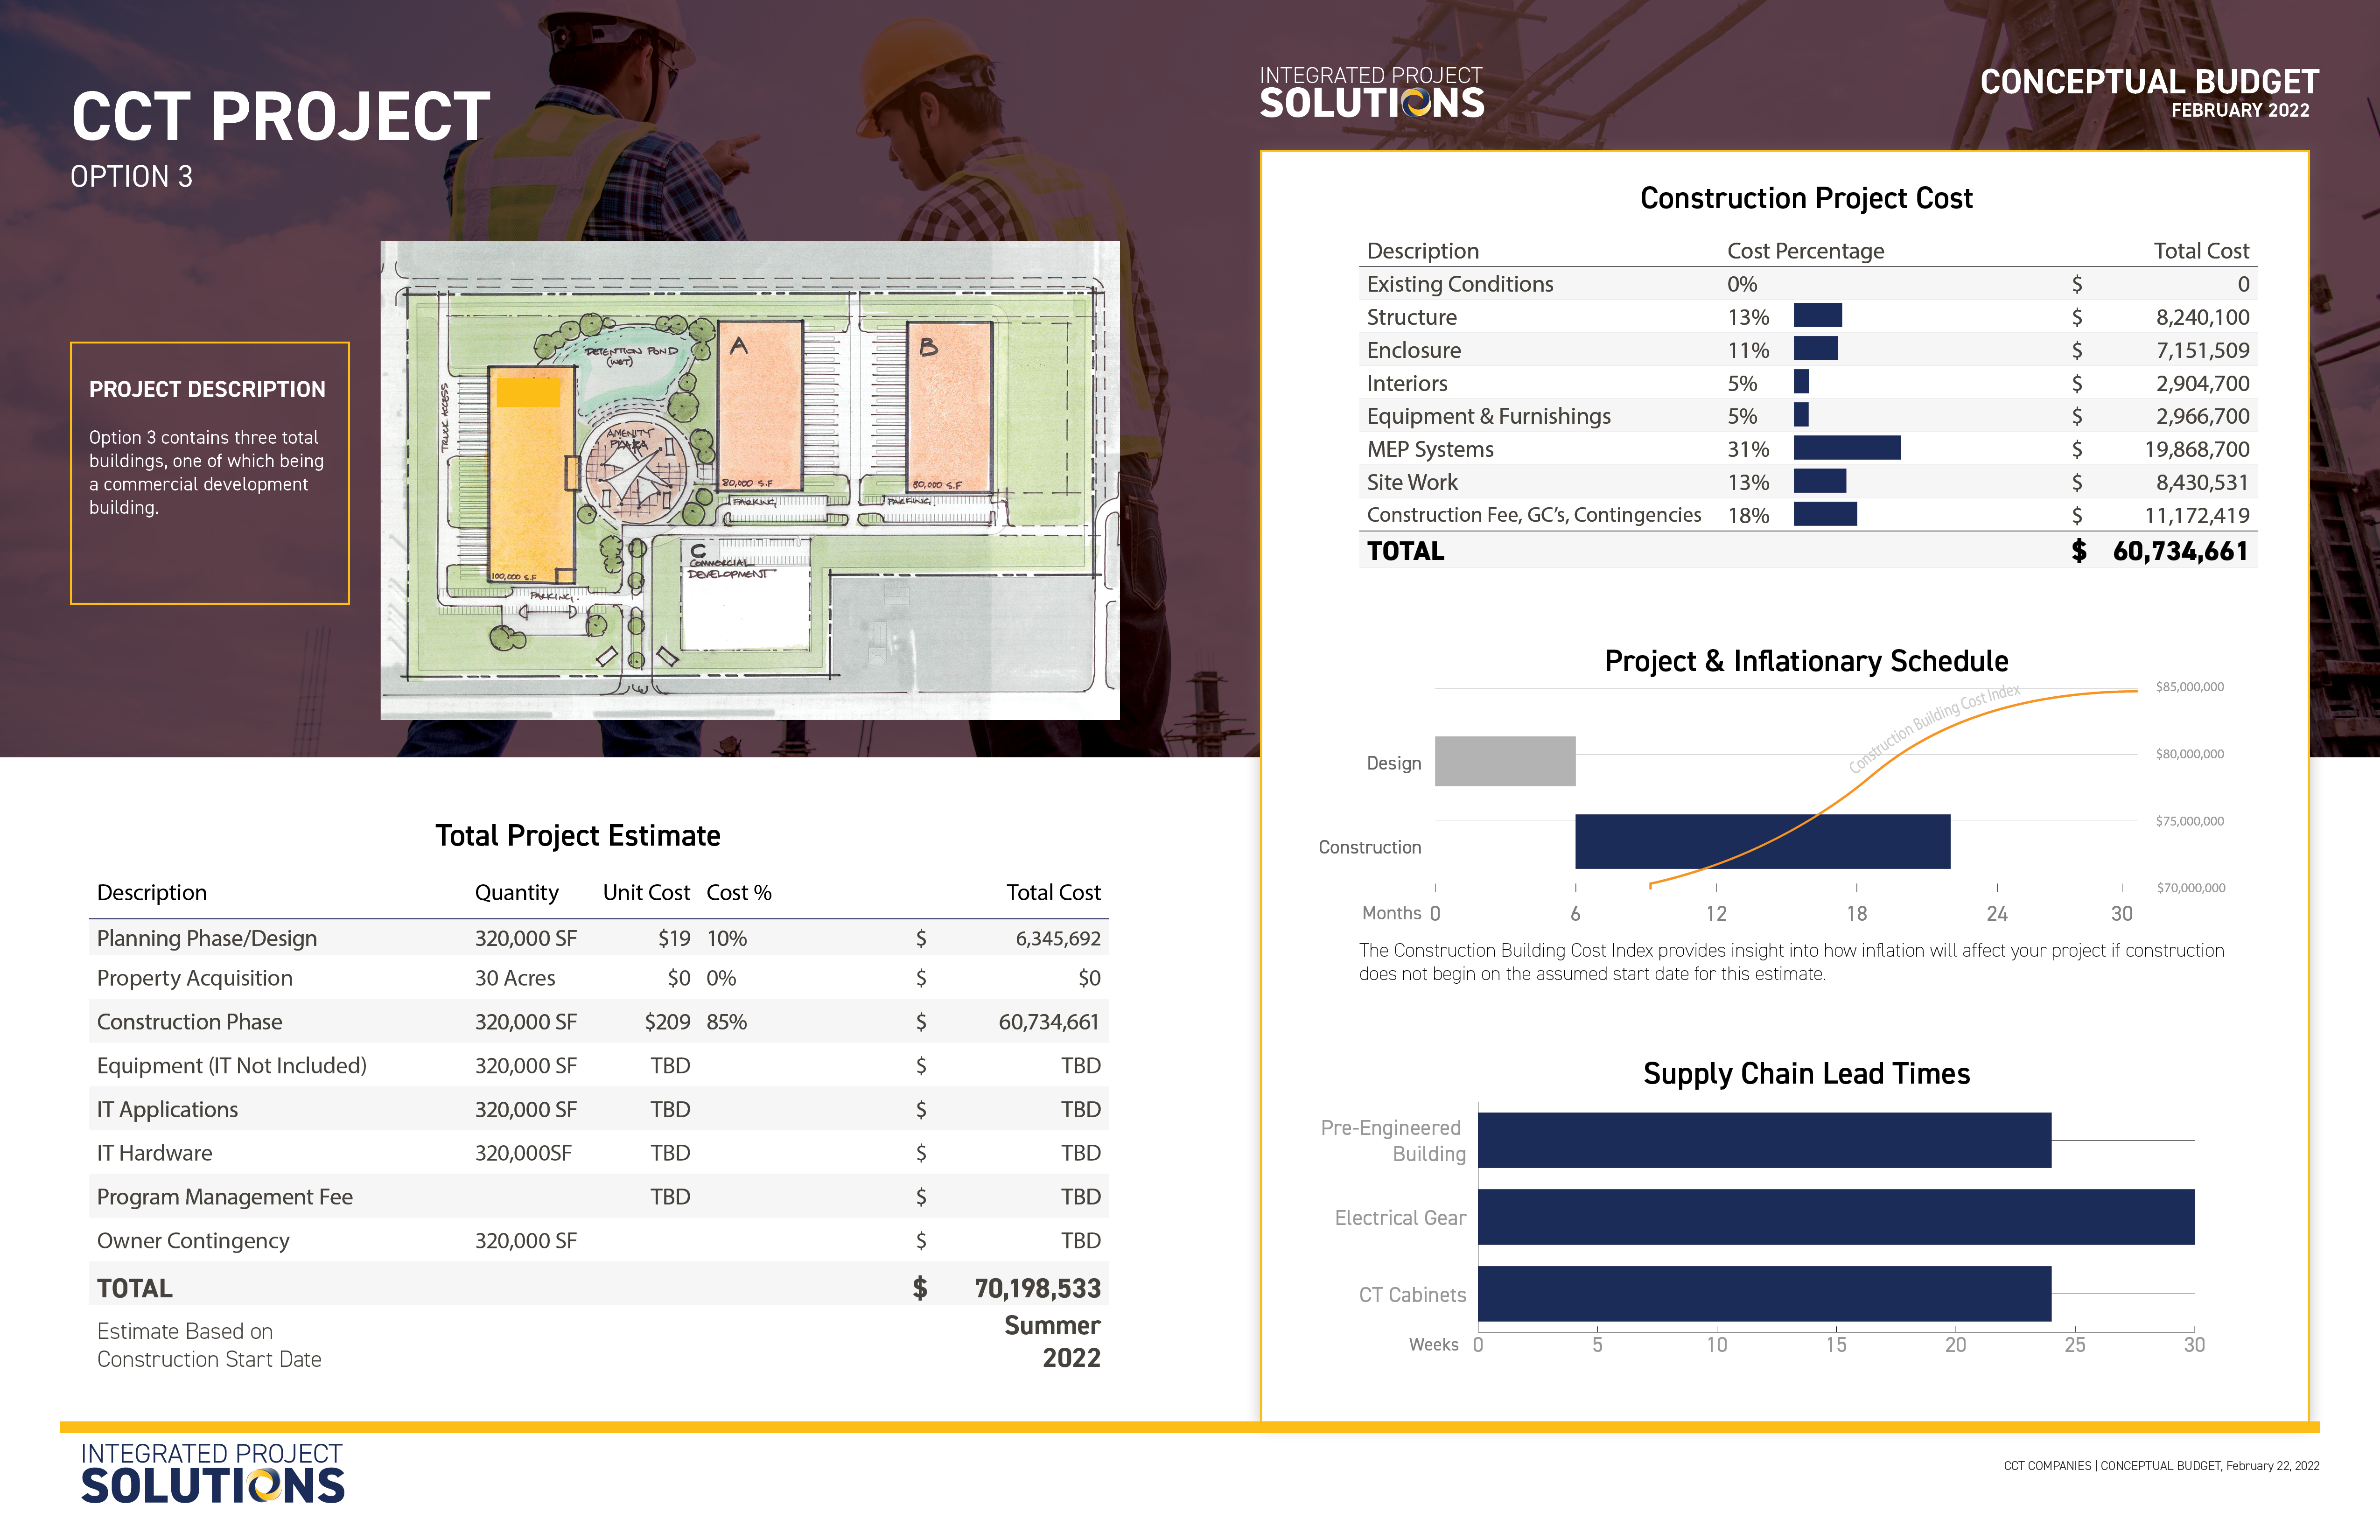The height and width of the screenshot is (1540, 2380).
Task: Select the planning cost 6,345,692 value
Action: pos(1058,938)
